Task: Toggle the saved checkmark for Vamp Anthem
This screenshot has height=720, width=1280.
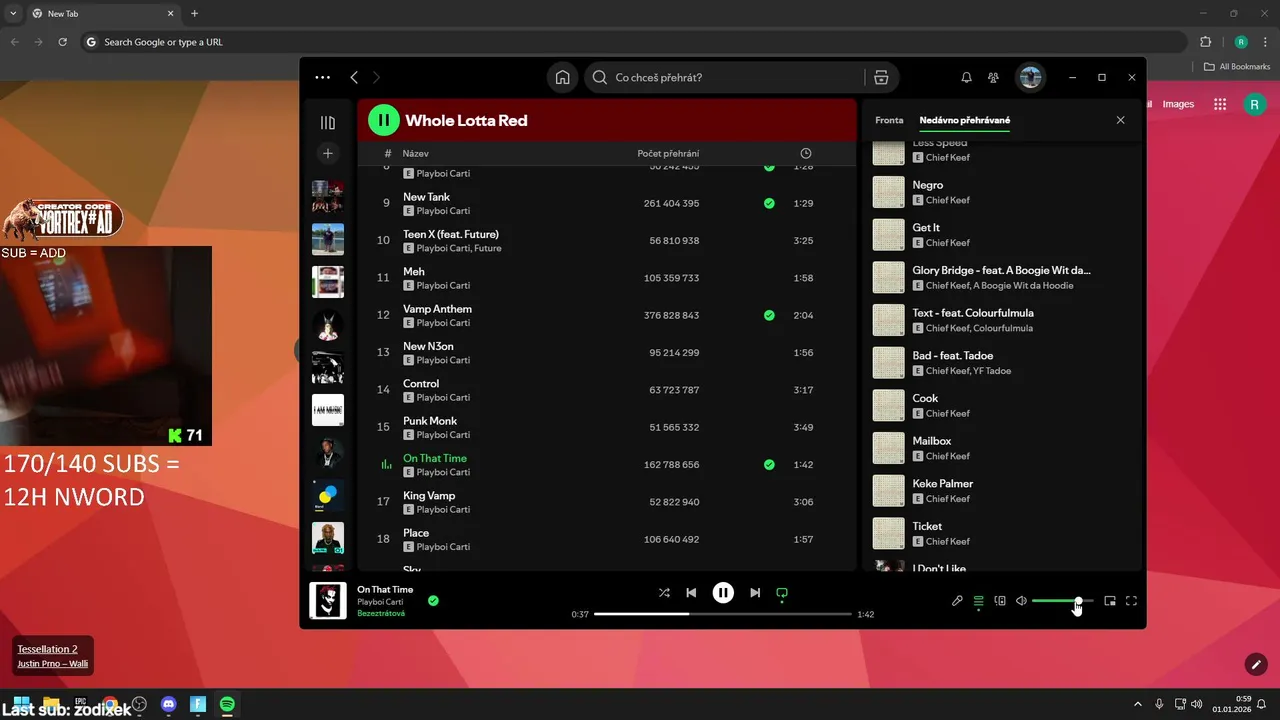Action: [769, 315]
